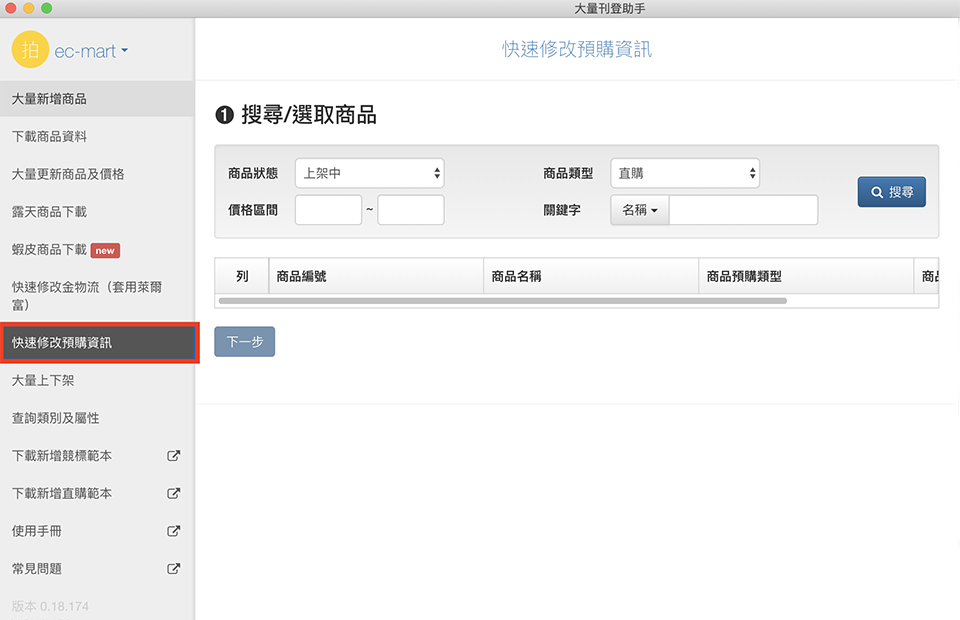The image size is (960, 620).
Task: Focus the 關鍵字 keyword text field
Action: pyautogui.click(x=743, y=210)
